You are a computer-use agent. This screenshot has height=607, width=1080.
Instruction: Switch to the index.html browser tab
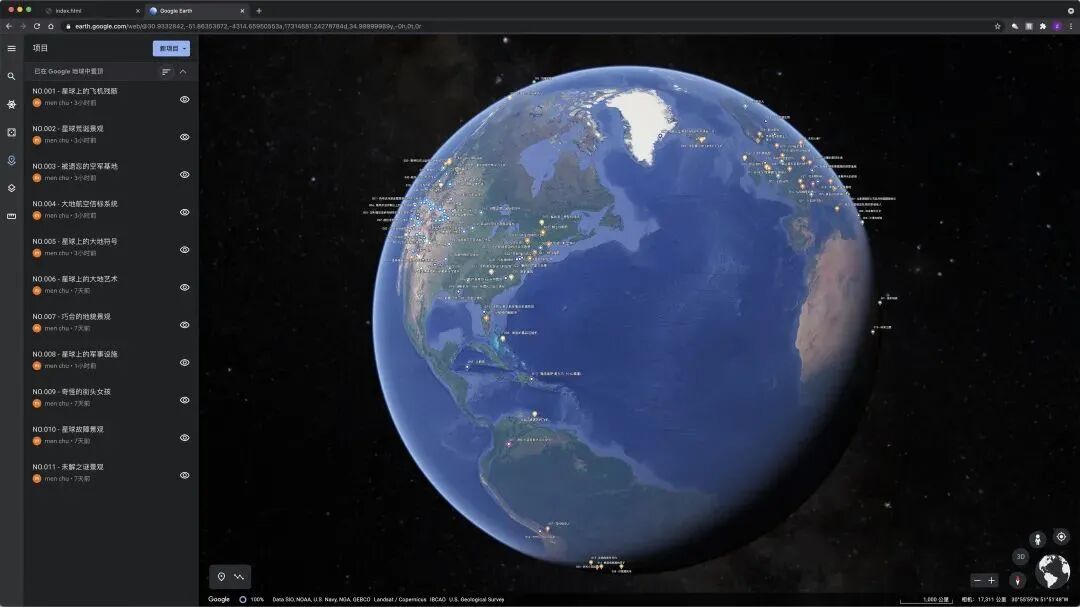pos(90,11)
